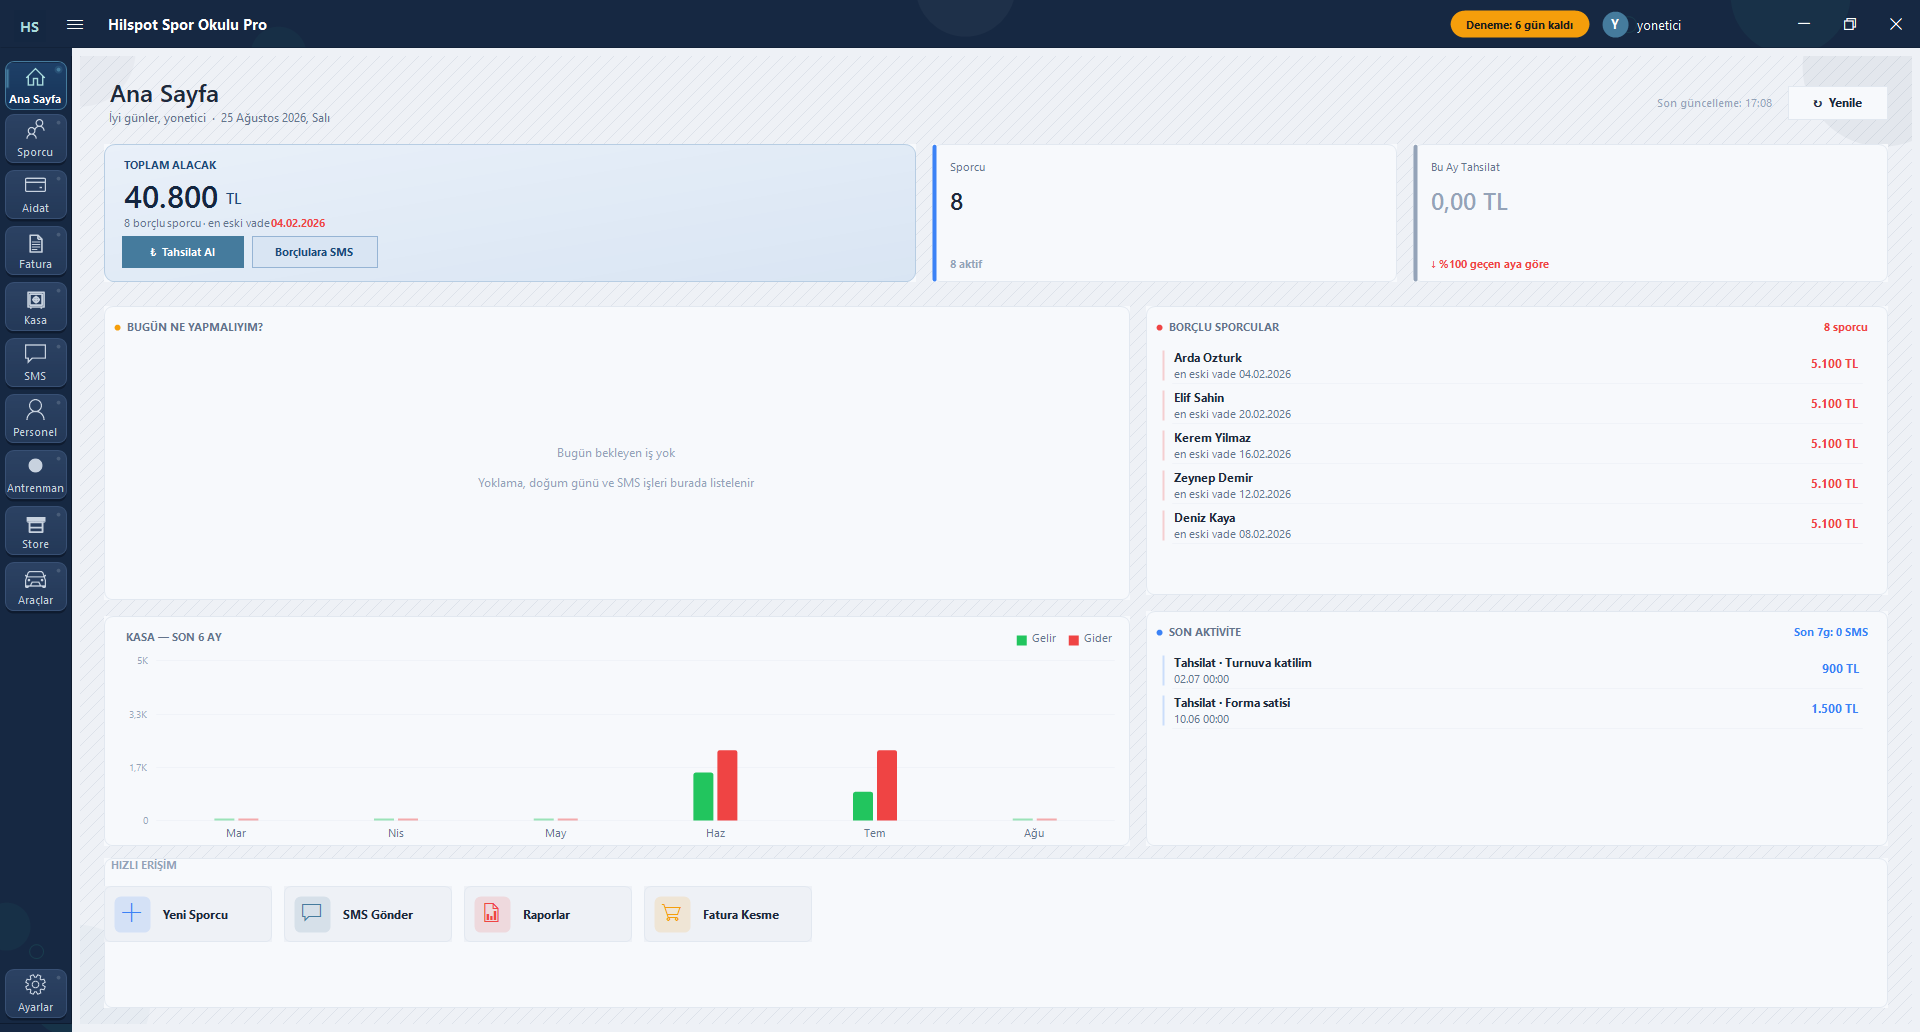Click the Sporcu count card
The width and height of the screenshot is (1920, 1032).
tap(1164, 213)
